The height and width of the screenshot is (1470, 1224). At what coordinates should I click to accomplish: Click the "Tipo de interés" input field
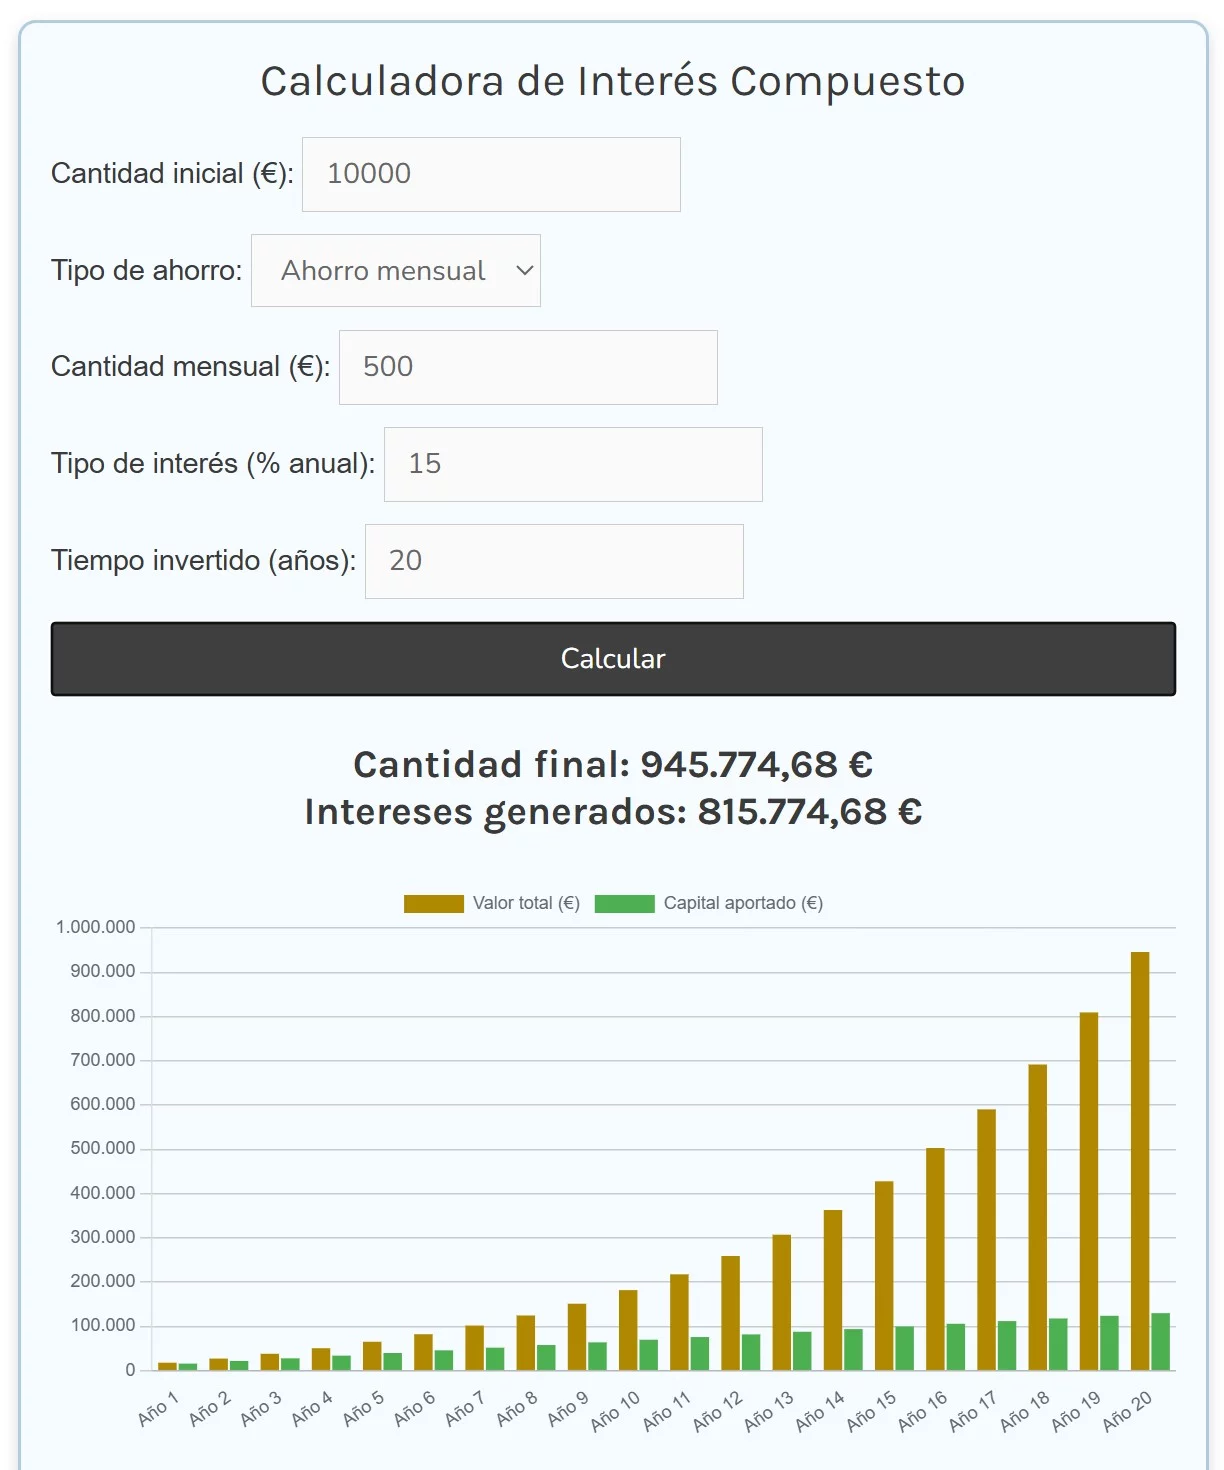(x=572, y=463)
